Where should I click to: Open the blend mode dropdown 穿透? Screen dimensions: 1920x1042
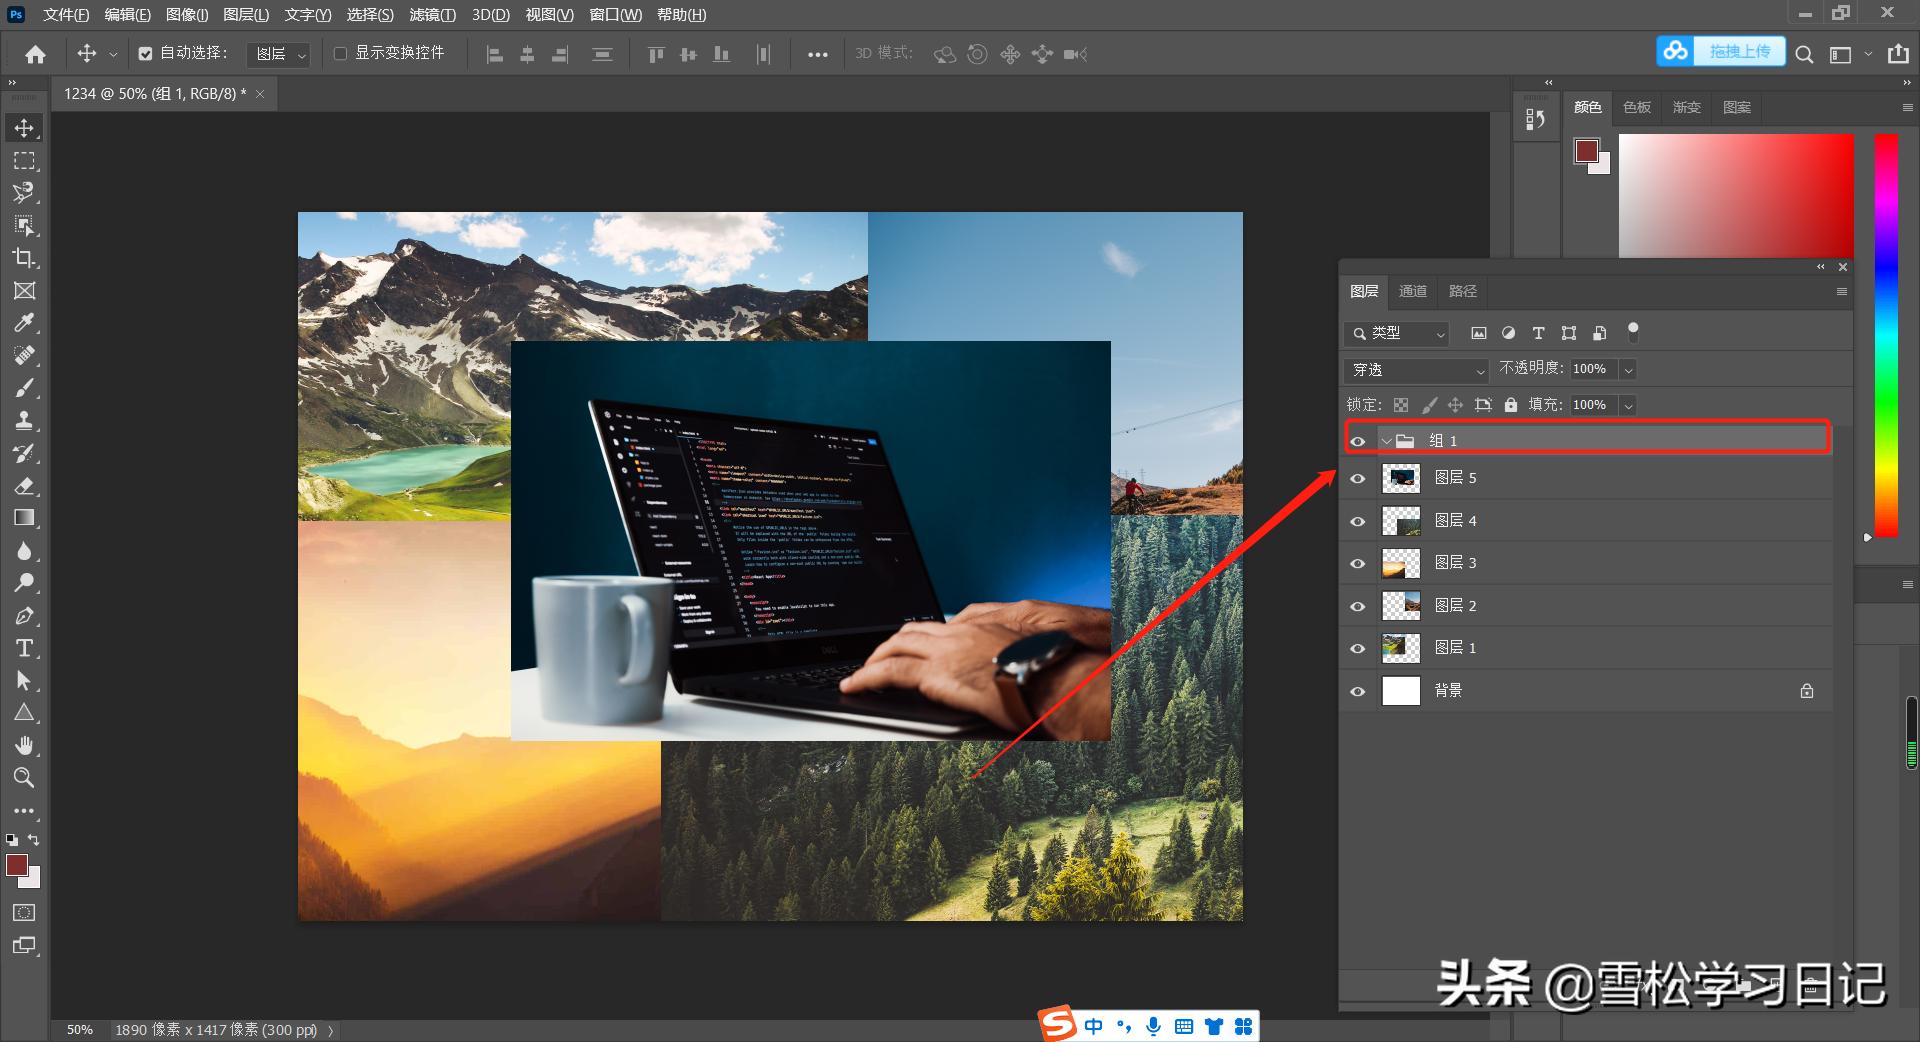(1416, 370)
